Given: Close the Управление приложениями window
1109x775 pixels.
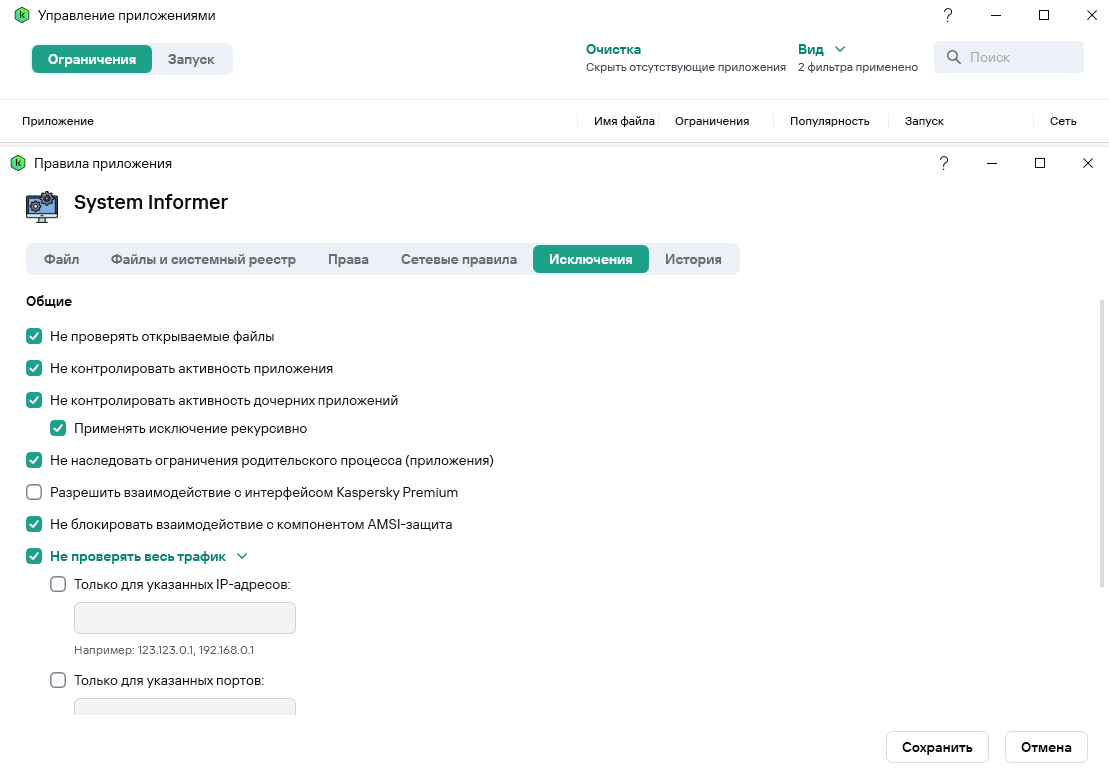Looking at the screenshot, I should coord(1092,15).
